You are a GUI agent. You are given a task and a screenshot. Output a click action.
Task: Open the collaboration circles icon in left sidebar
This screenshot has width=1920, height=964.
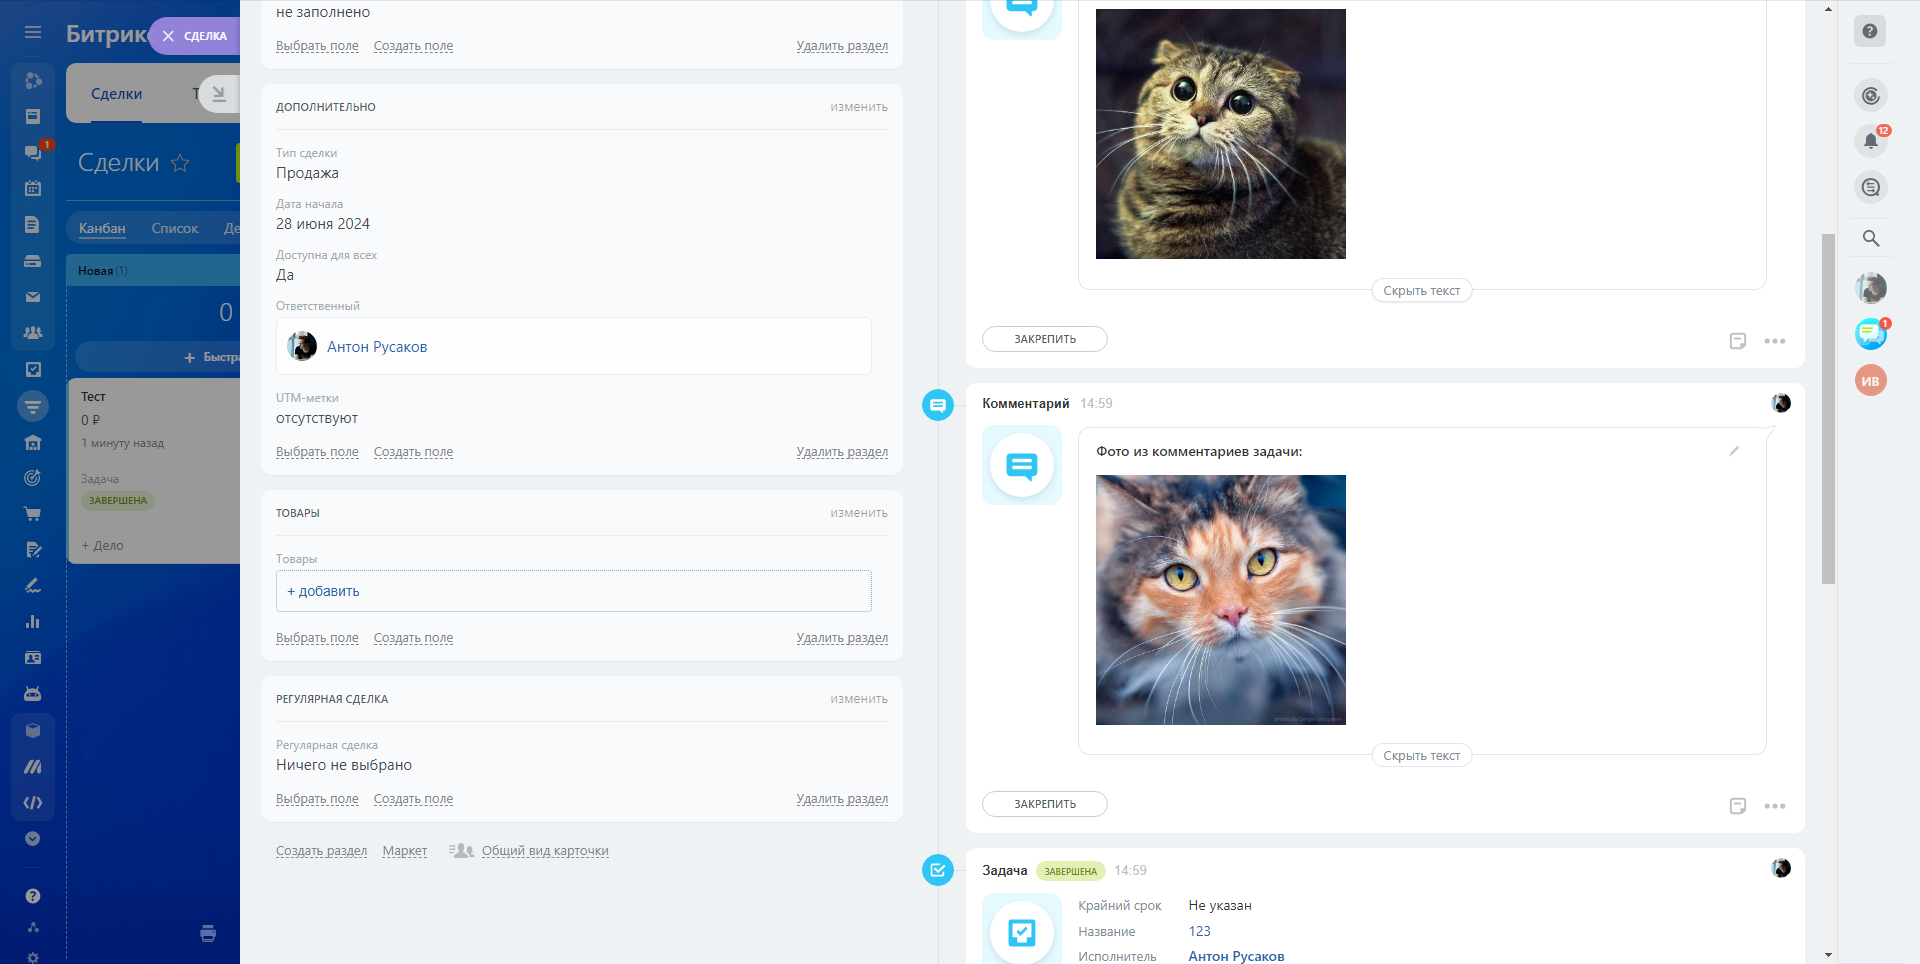(33, 80)
